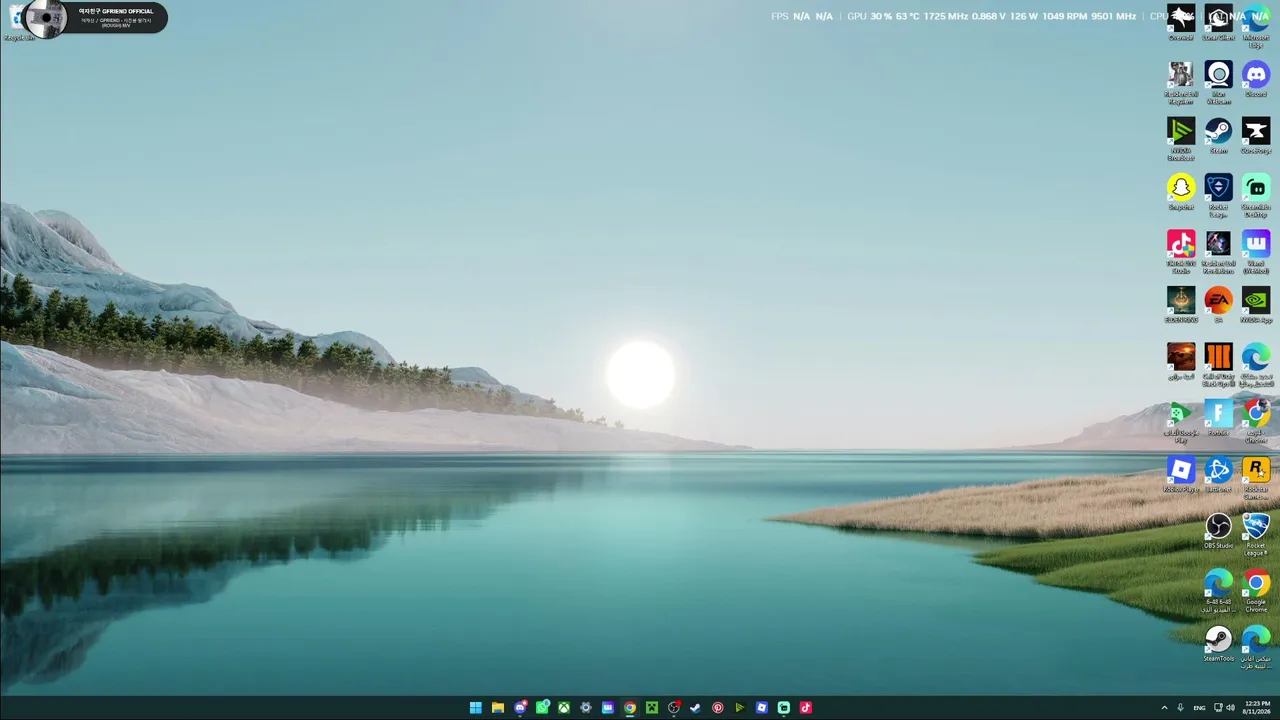
Task: Expand the hidden system tray icons
Action: point(1164,708)
